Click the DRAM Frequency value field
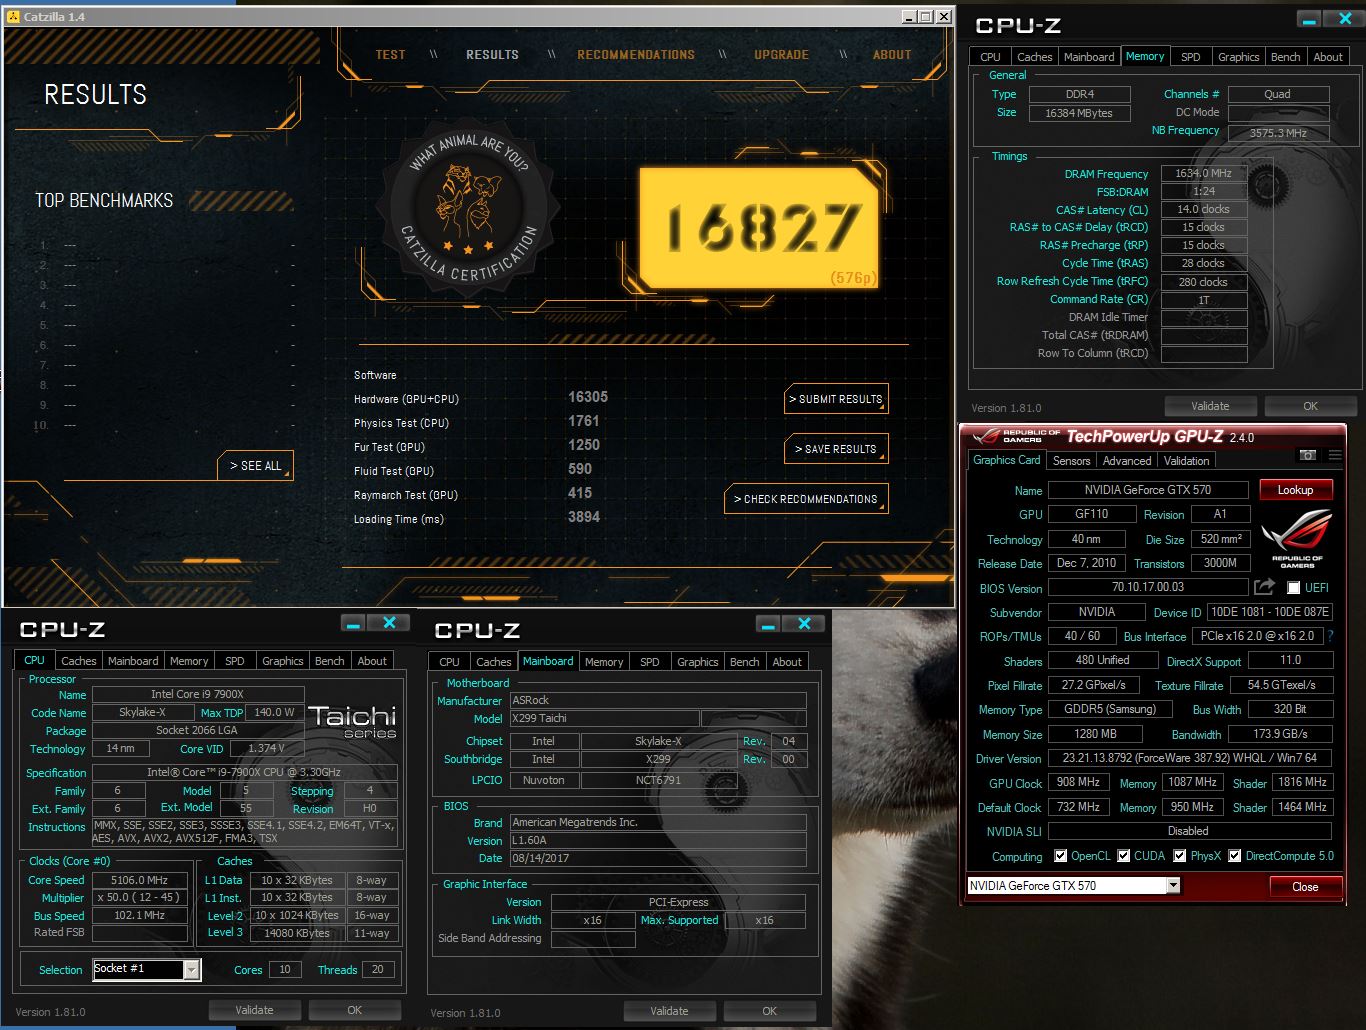This screenshot has width=1366, height=1030. [x=1204, y=173]
